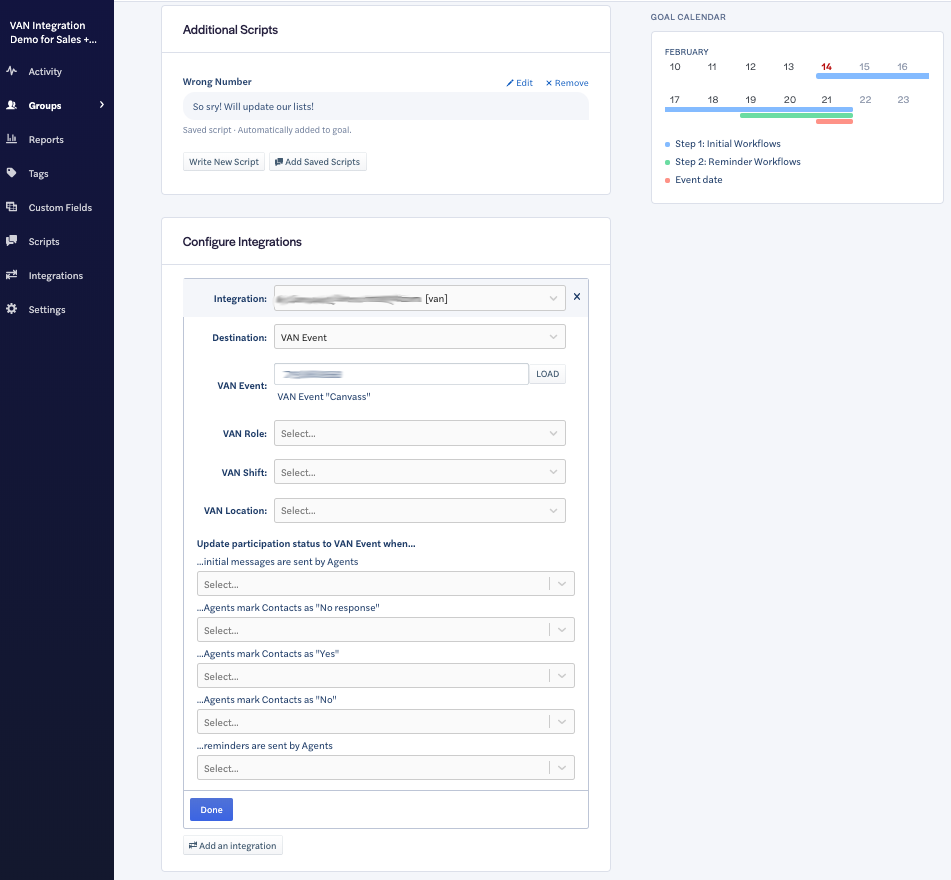The image size is (951, 880).
Task: Open dropdown for Contacts marked "Yes"
Action: pos(386,676)
